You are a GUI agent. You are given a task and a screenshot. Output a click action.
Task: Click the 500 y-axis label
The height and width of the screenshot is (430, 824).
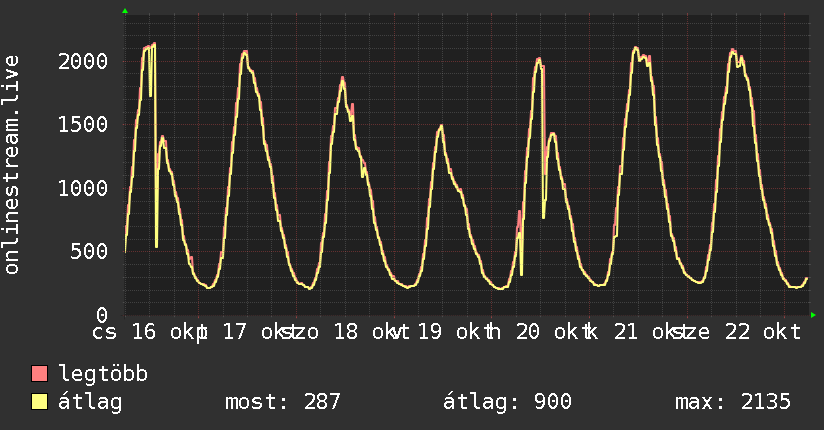[x=89, y=251]
